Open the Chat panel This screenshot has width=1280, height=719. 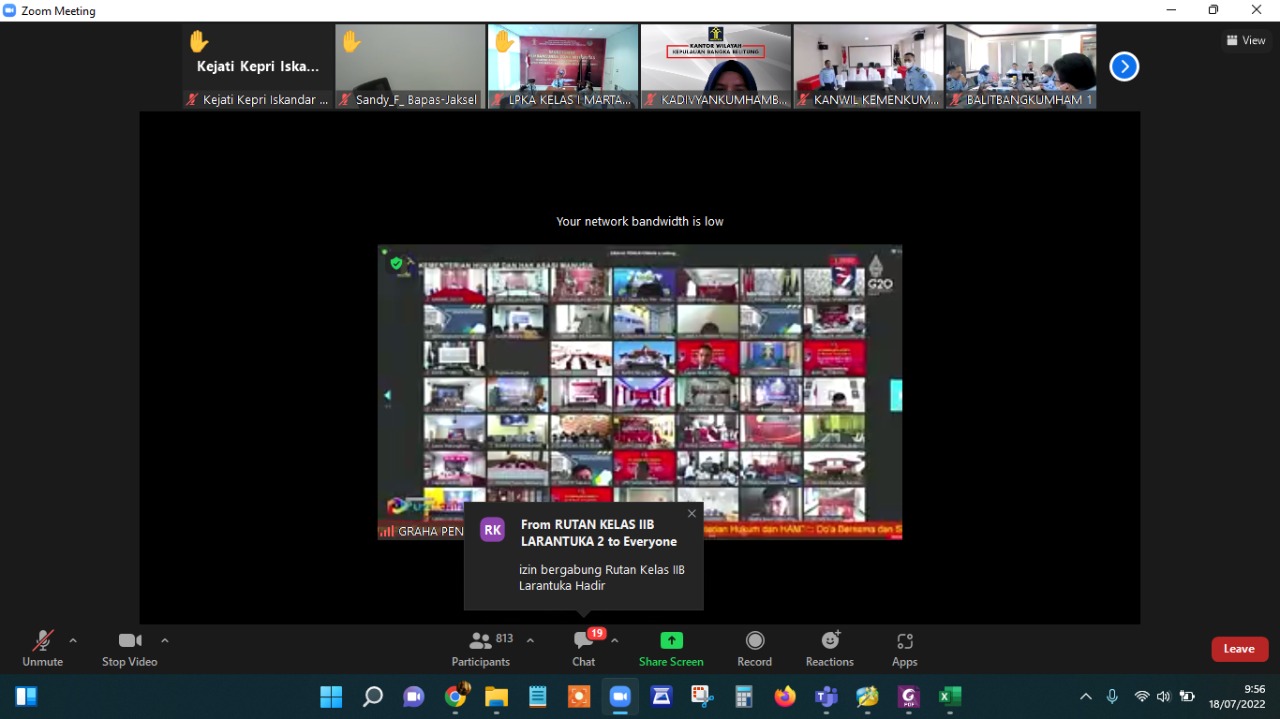[584, 648]
